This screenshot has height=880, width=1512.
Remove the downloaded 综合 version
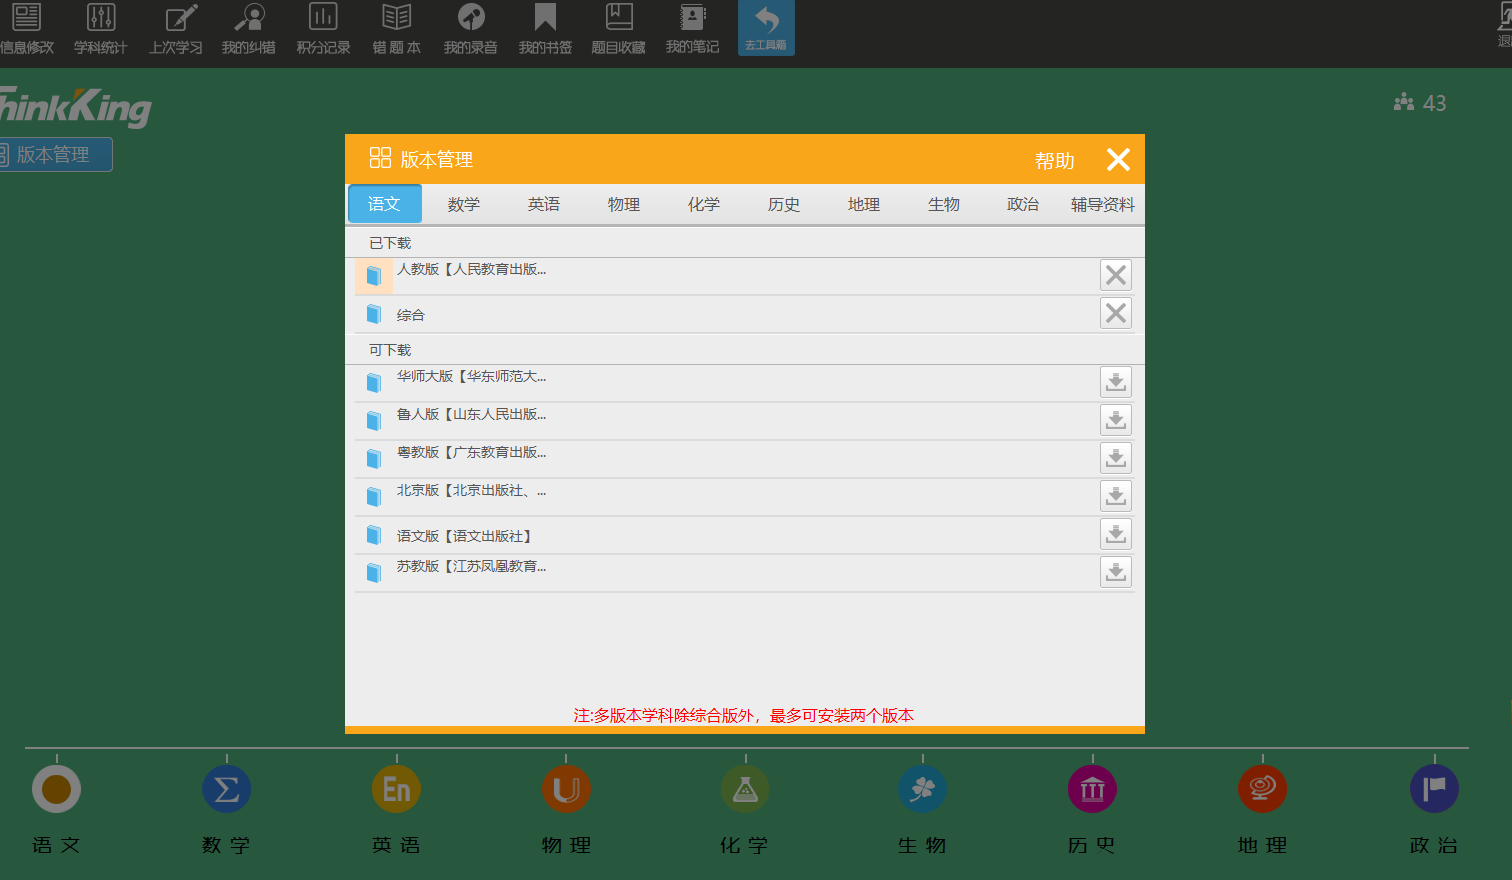pyautogui.click(x=1115, y=313)
